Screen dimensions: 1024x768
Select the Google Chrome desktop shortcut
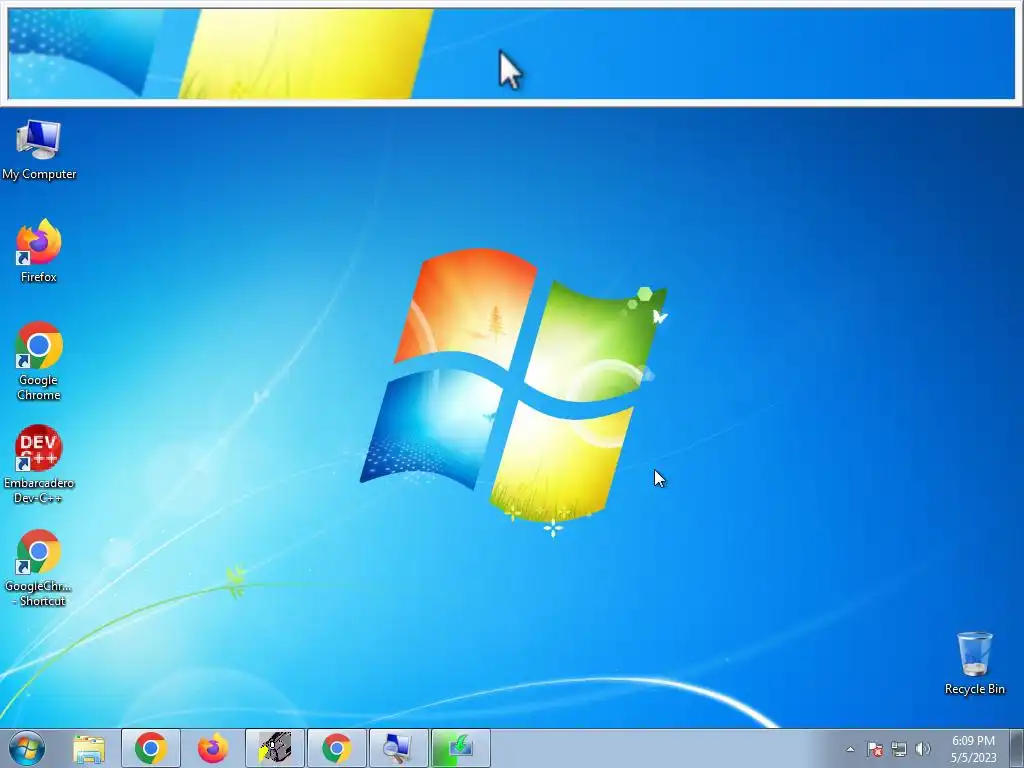(x=39, y=361)
